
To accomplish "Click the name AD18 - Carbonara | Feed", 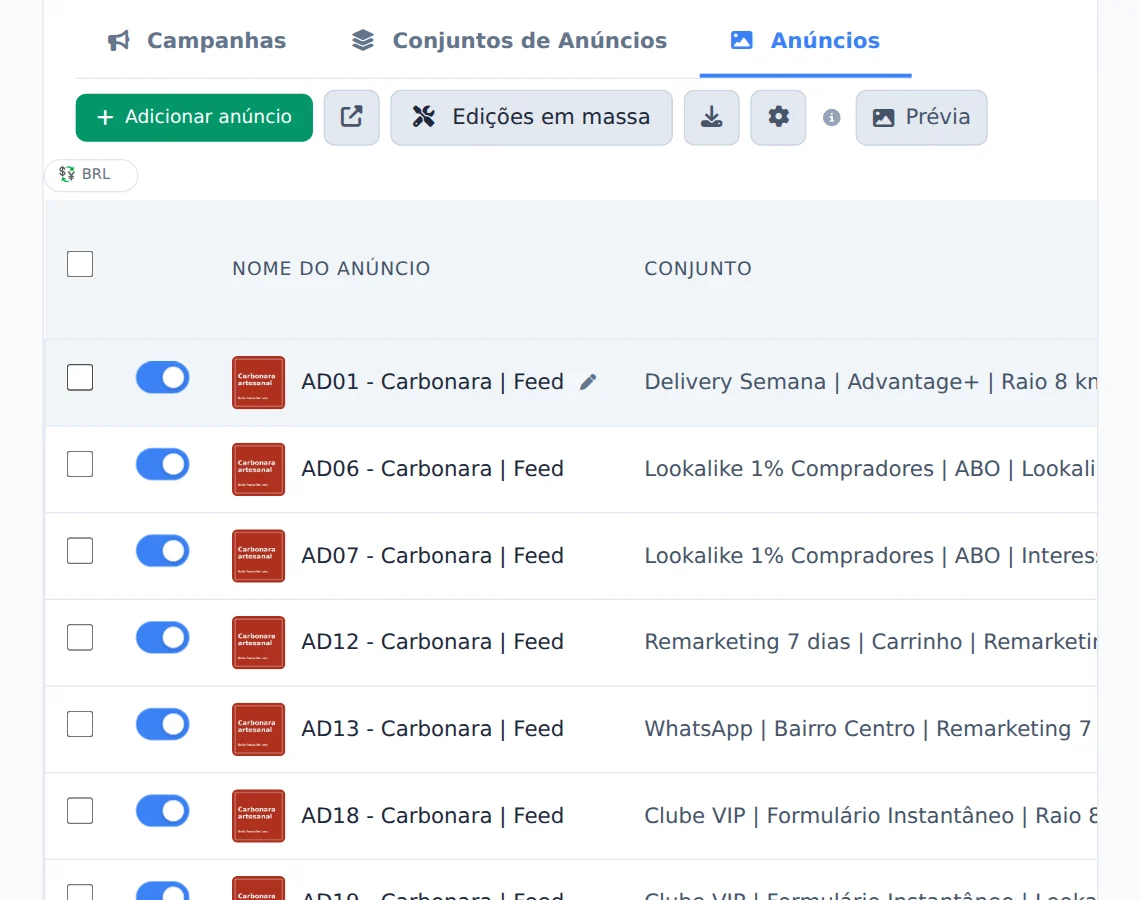I will click(x=432, y=816).
